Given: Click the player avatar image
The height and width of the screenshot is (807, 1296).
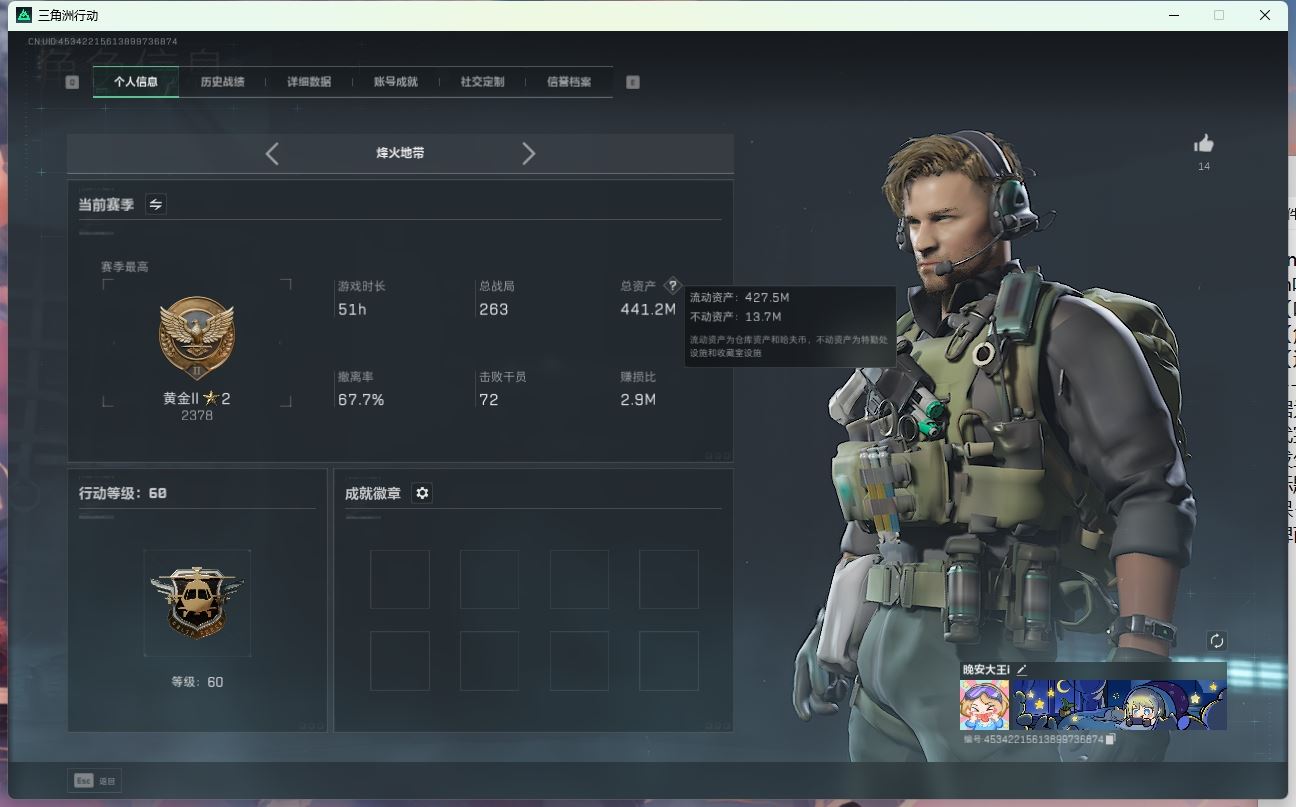Looking at the screenshot, I should tap(984, 705).
